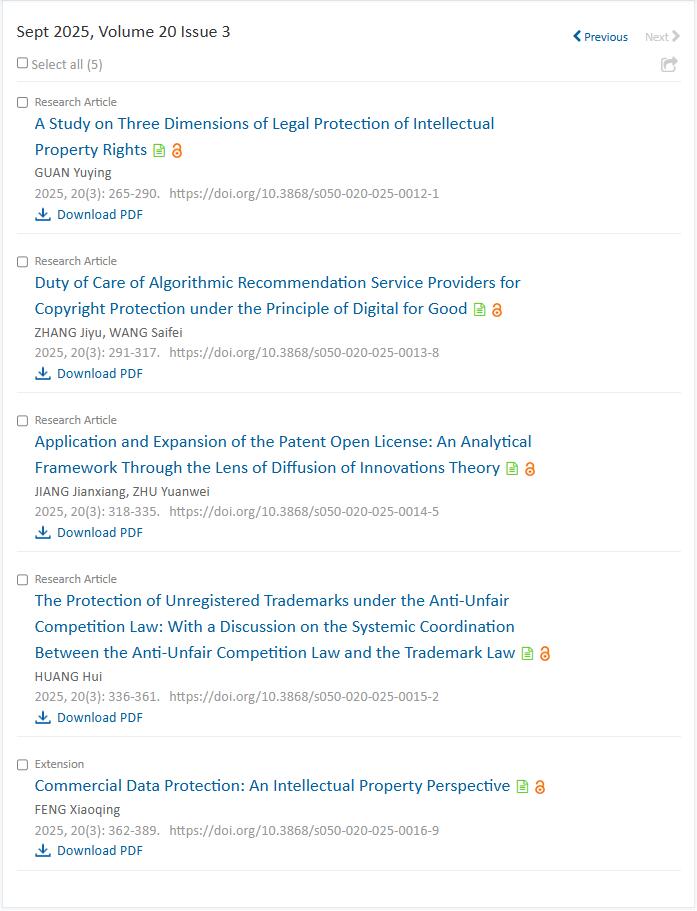
Task: Click orange open access icon for Duty of Care article
Action: coord(497,310)
